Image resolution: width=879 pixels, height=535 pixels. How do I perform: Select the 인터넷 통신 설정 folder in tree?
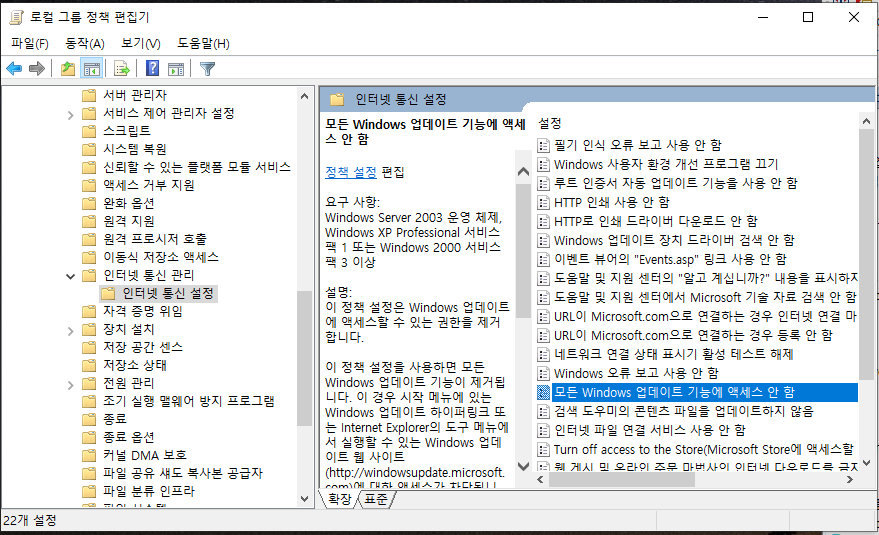[x=167, y=293]
